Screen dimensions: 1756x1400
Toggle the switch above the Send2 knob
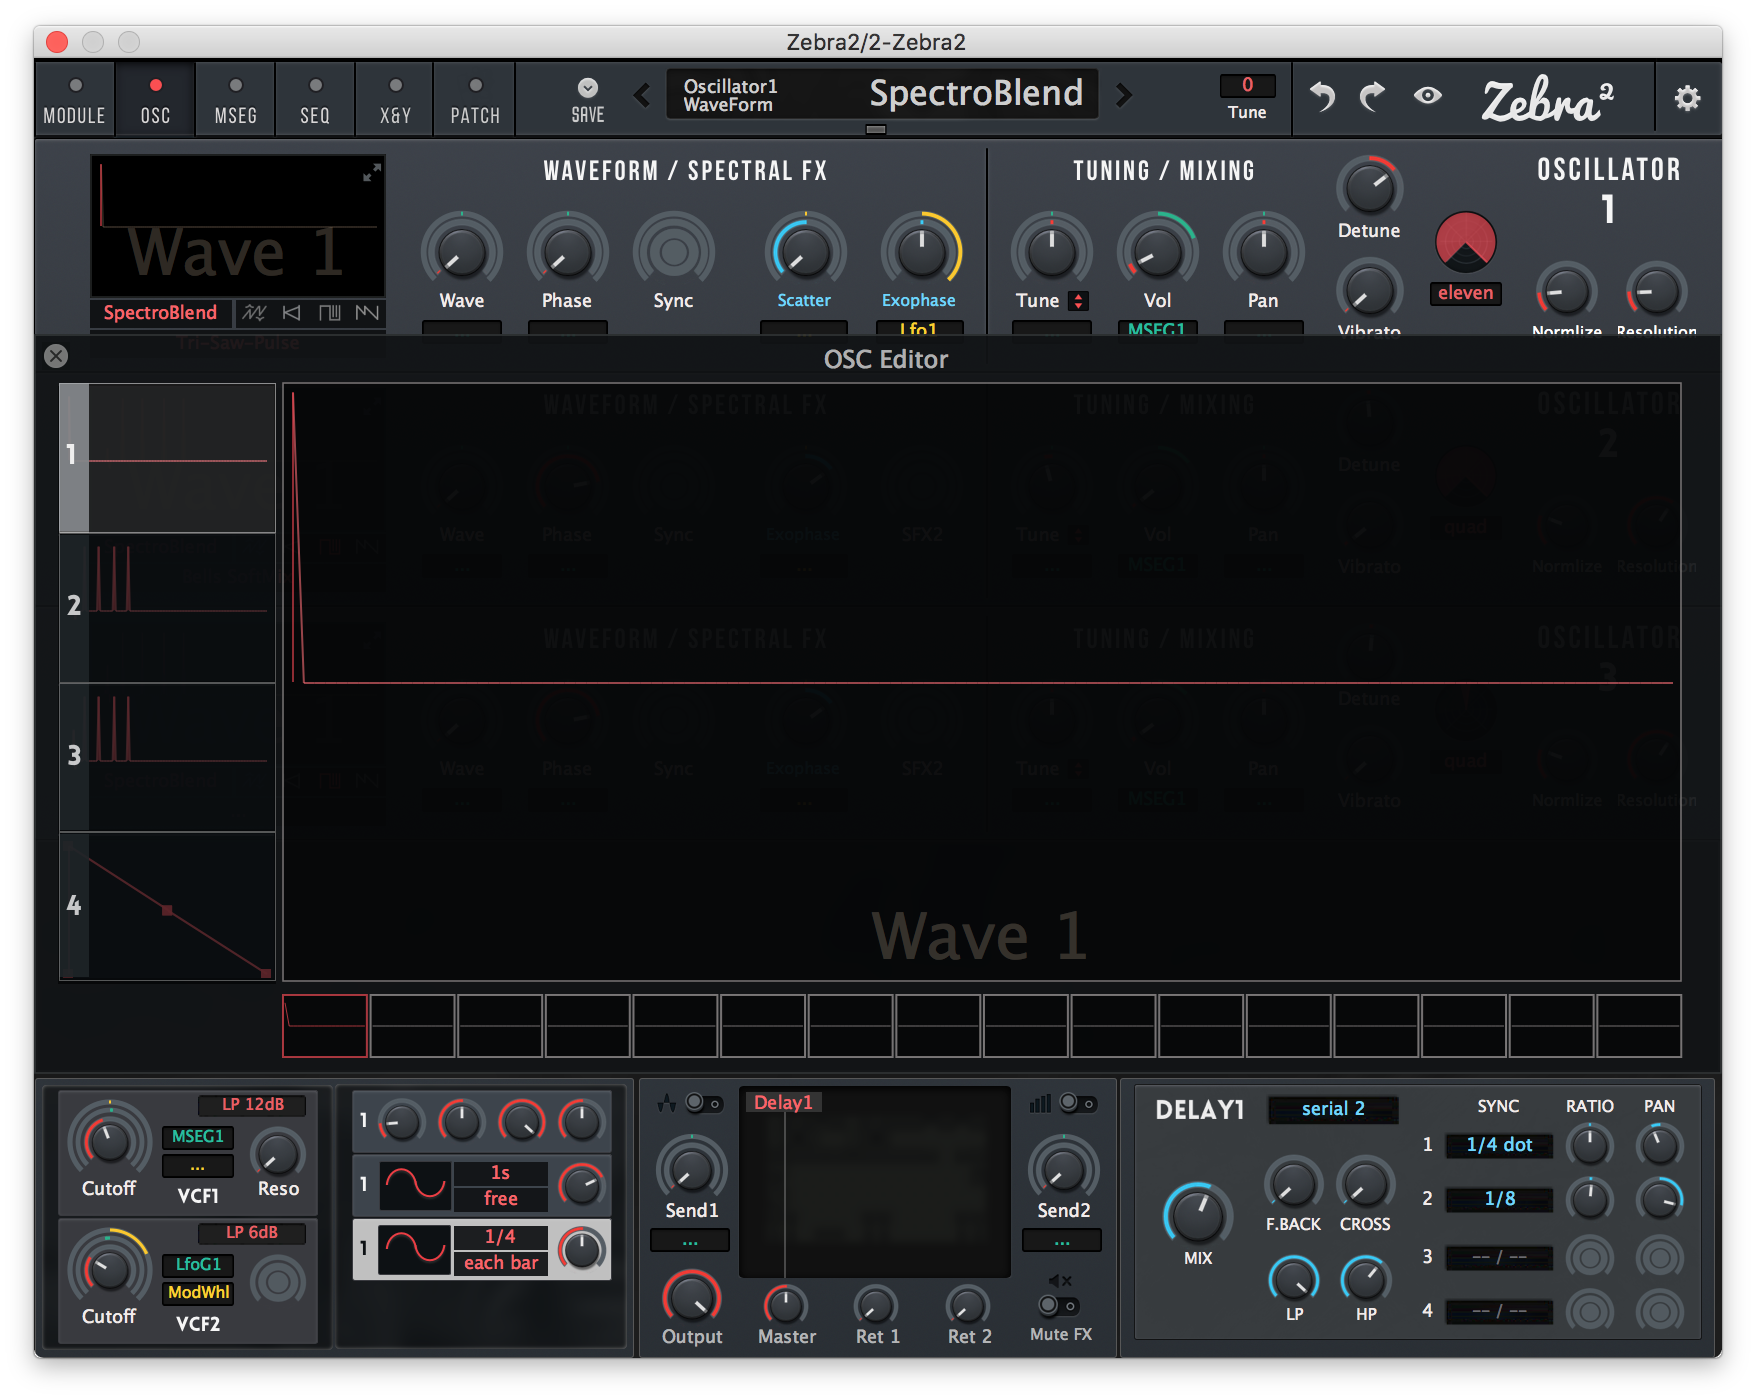(1078, 1103)
